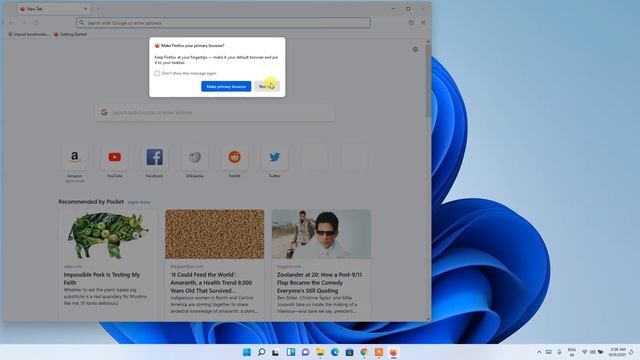Image resolution: width=640 pixels, height=360 pixels.
Task: Open the Amaranth article image
Action: tap(215, 234)
